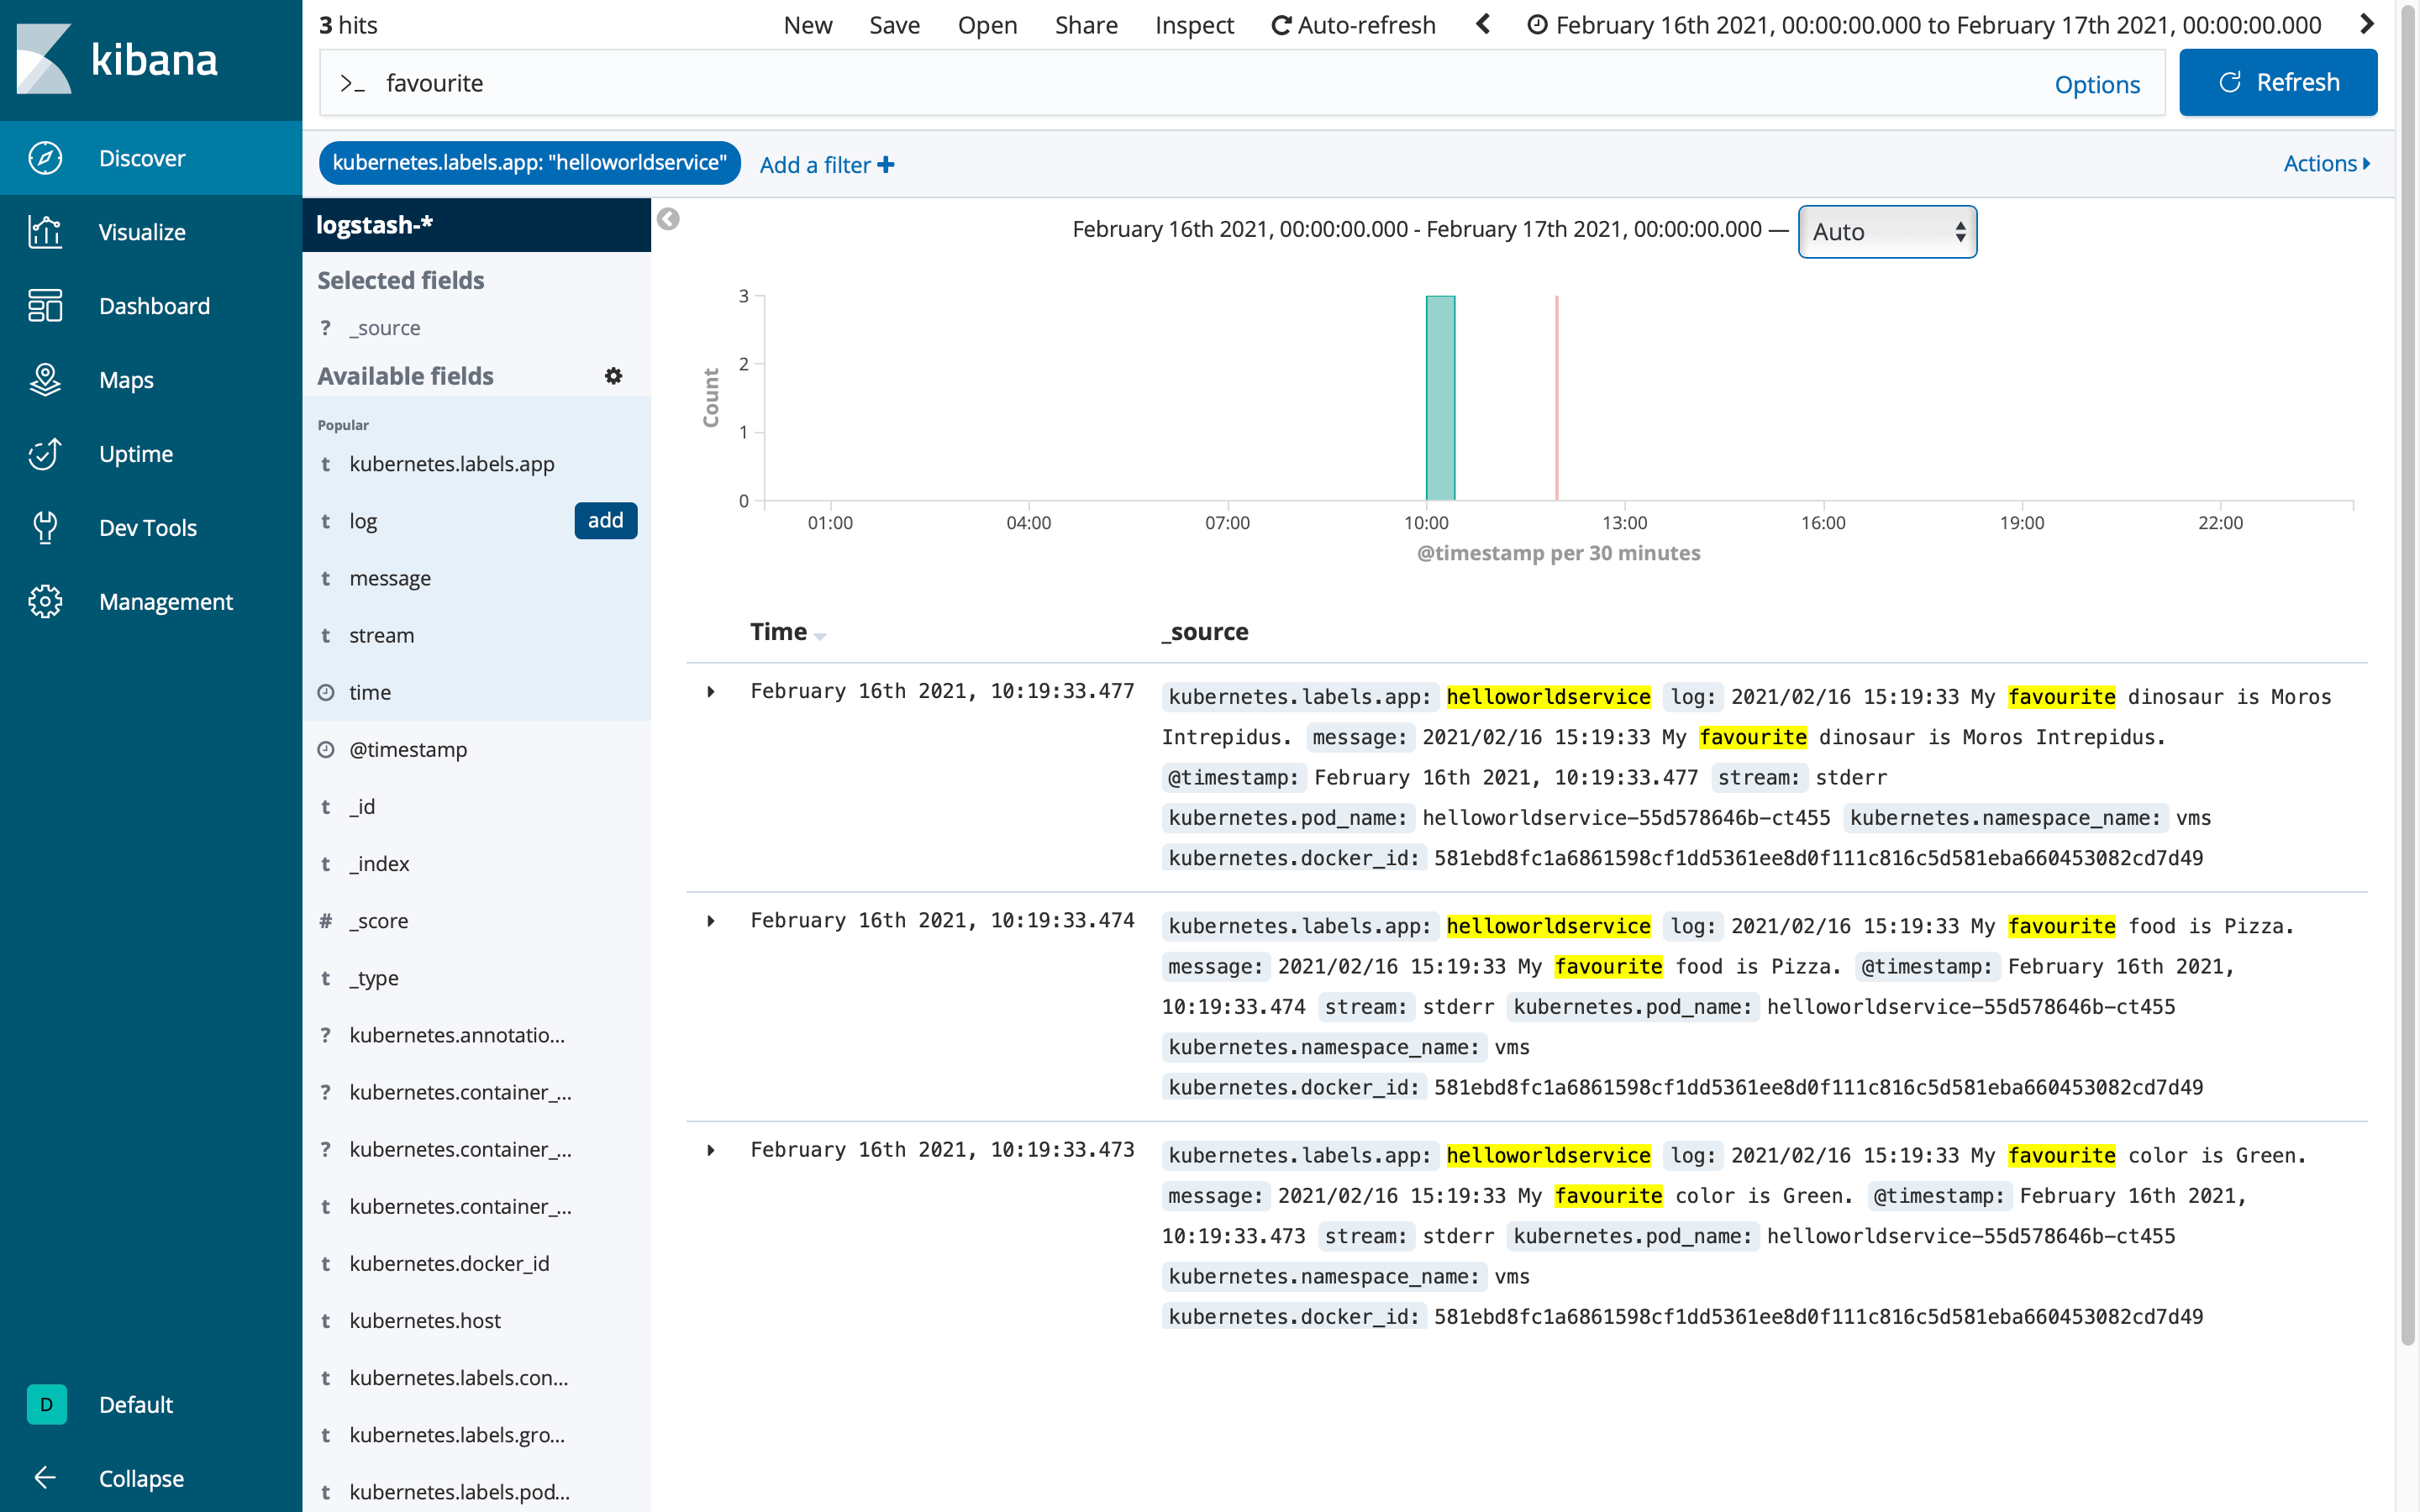The height and width of the screenshot is (1512, 2420).
Task: Open the Dashboard panel
Action: pos(154,306)
